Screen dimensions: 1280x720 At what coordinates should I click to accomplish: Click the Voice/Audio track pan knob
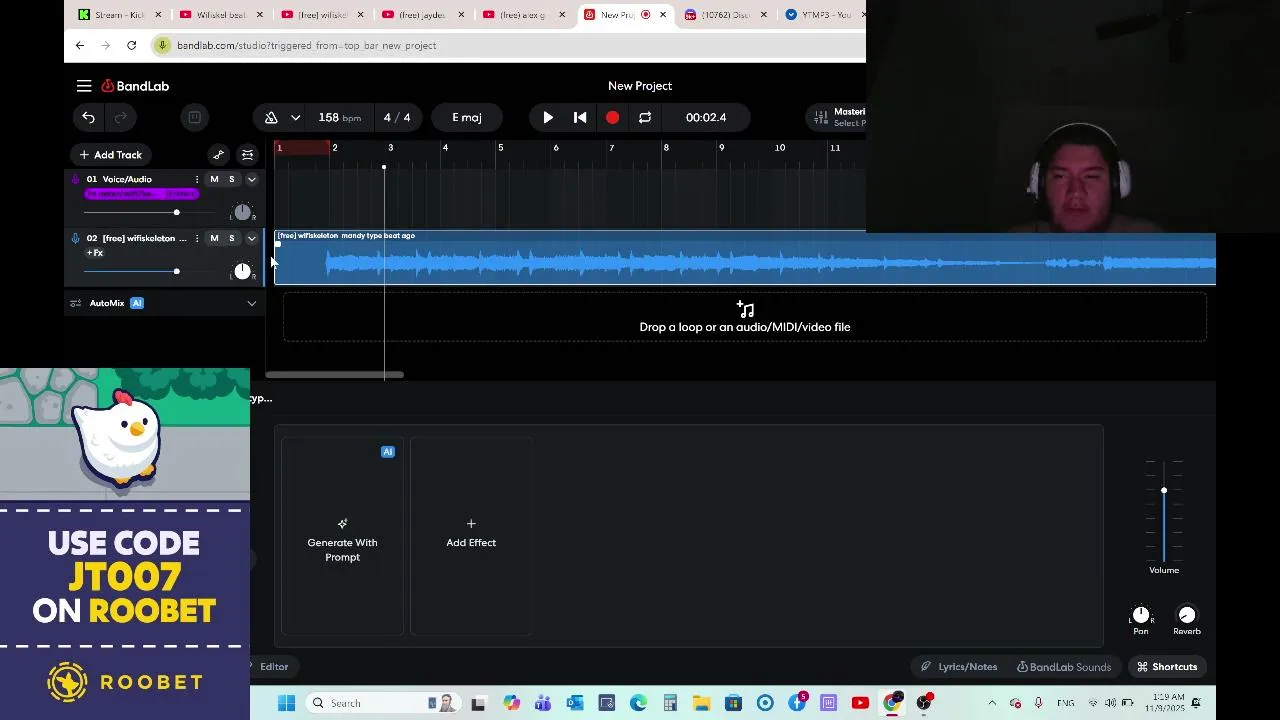click(x=242, y=213)
